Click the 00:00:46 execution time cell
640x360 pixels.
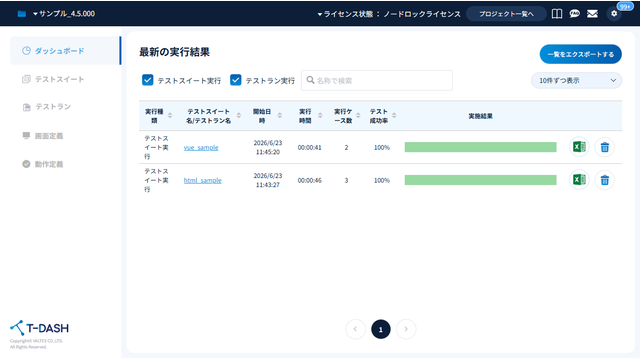(309, 180)
